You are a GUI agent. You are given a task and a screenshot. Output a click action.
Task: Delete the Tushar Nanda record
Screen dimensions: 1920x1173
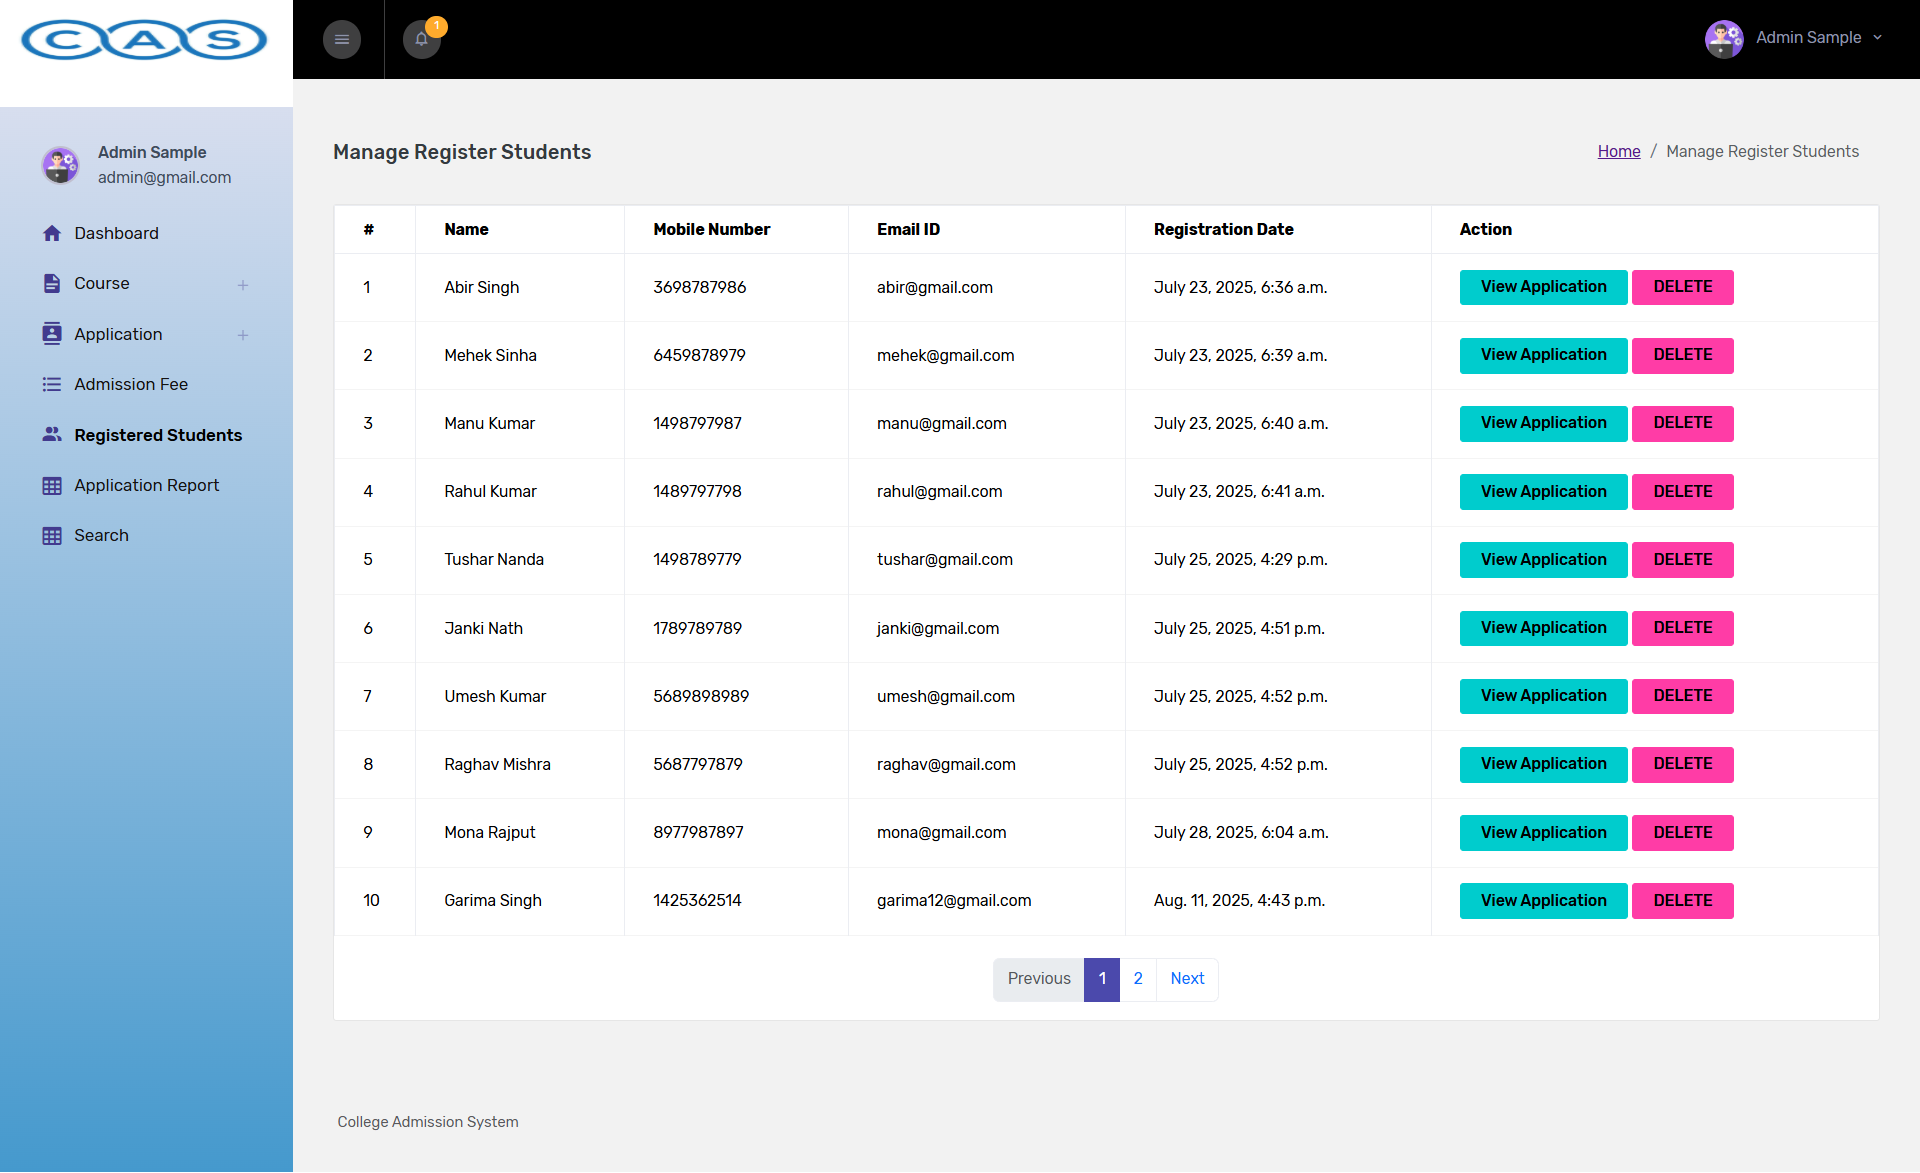point(1682,560)
